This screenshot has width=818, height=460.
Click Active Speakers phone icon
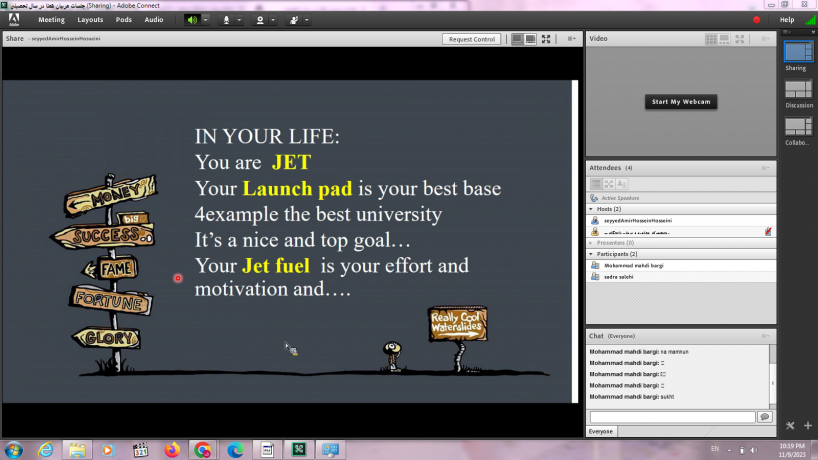pos(594,198)
